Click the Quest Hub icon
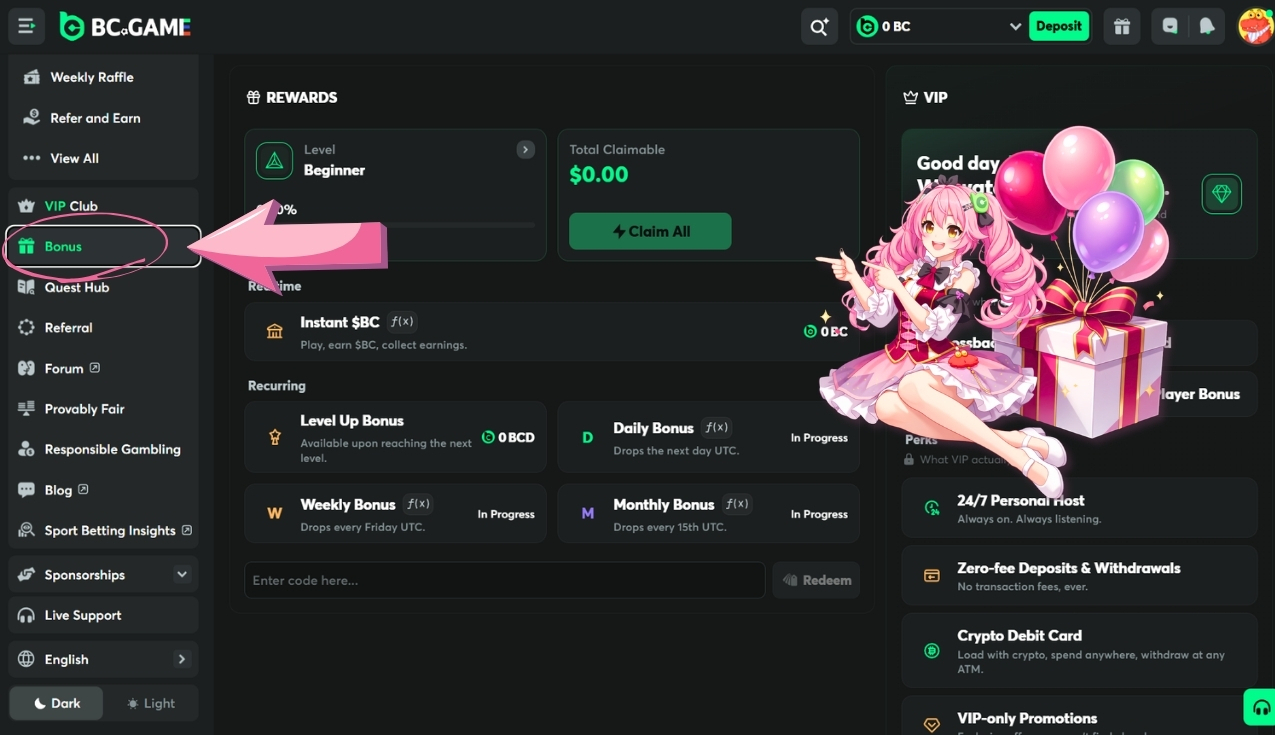The height and width of the screenshot is (735, 1275). tap(26, 287)
